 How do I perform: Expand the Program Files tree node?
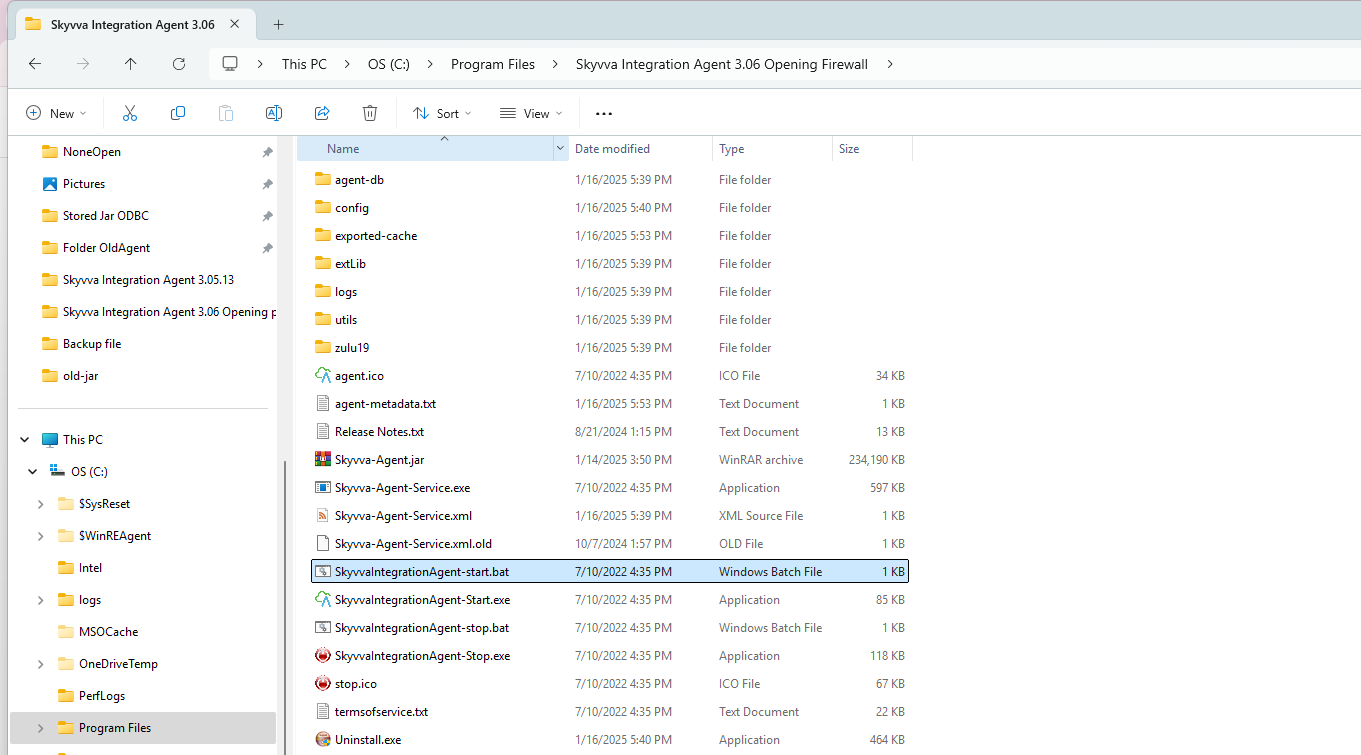pos(40,728)
